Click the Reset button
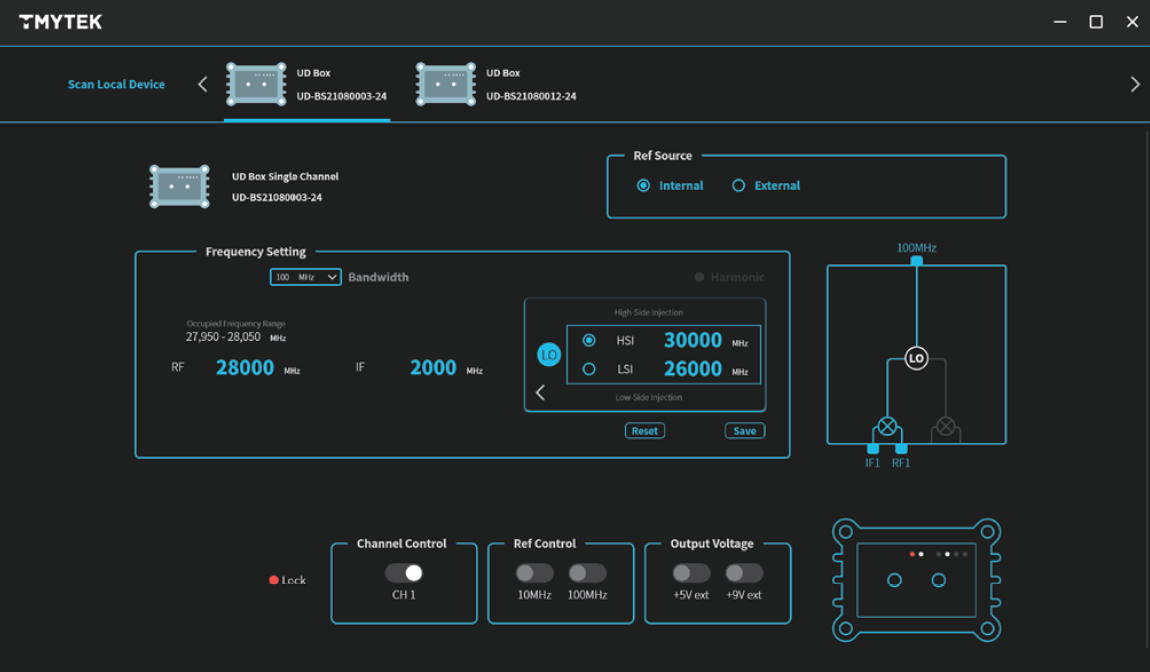The width and height of the screenshot is (1150, 672). [x=645, y=431]
